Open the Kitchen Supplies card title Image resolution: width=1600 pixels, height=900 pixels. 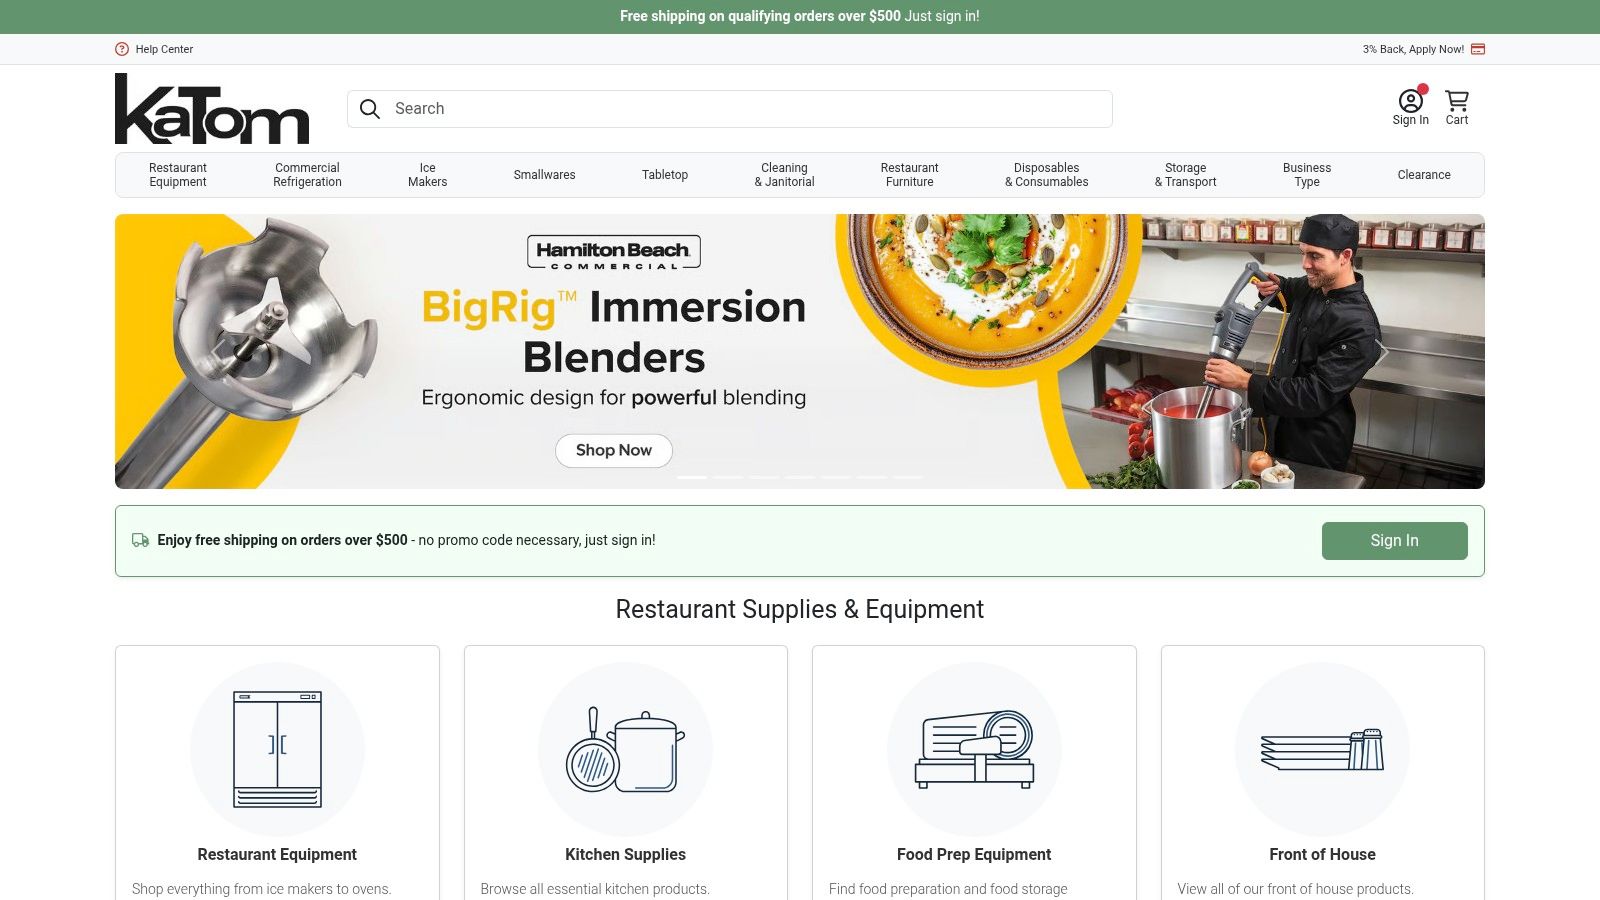point(626,855)
